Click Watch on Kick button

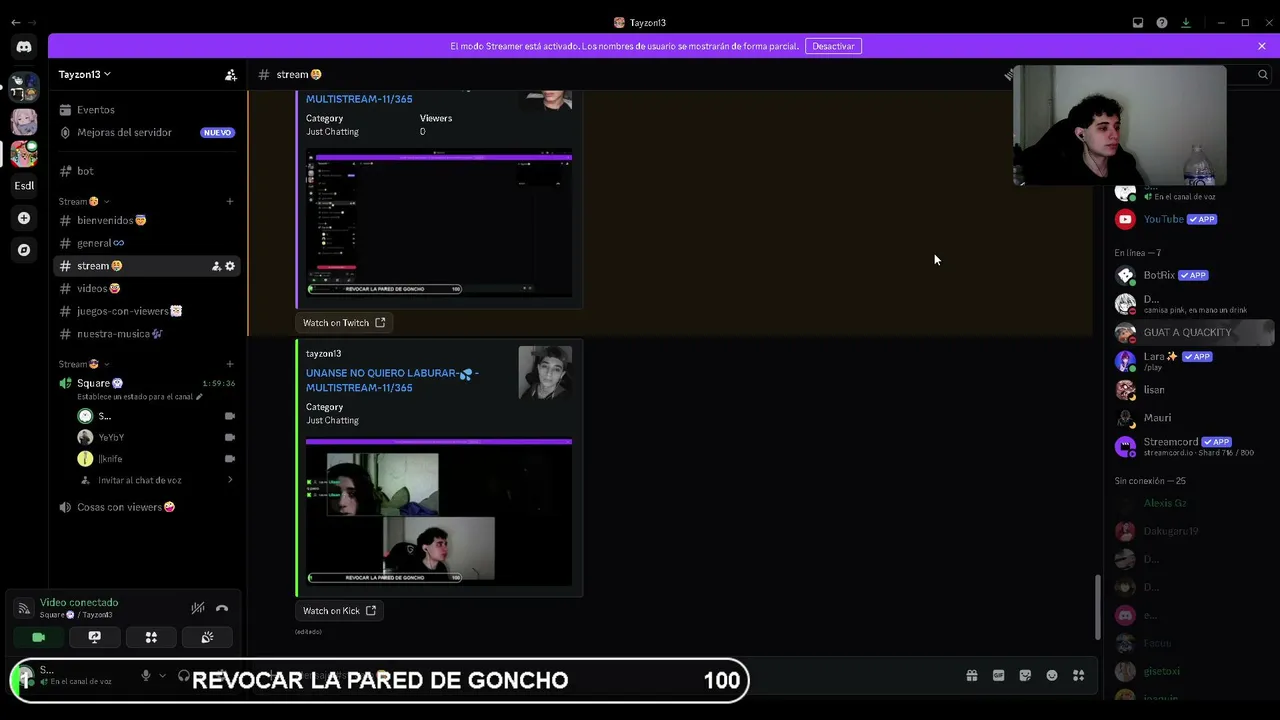point(339,611)
